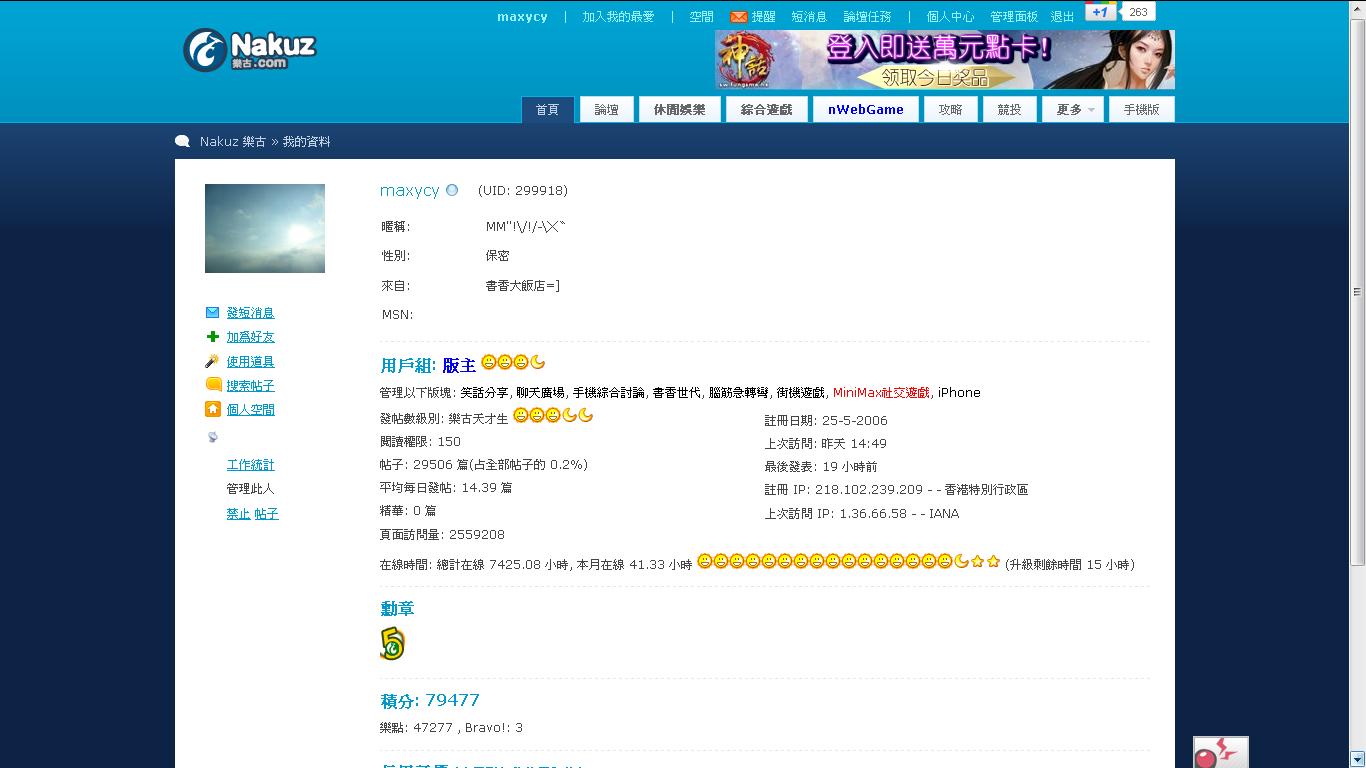Switch to the nWebGame tab
Viewport: 1366px width, 768px height.
[866, 109]
